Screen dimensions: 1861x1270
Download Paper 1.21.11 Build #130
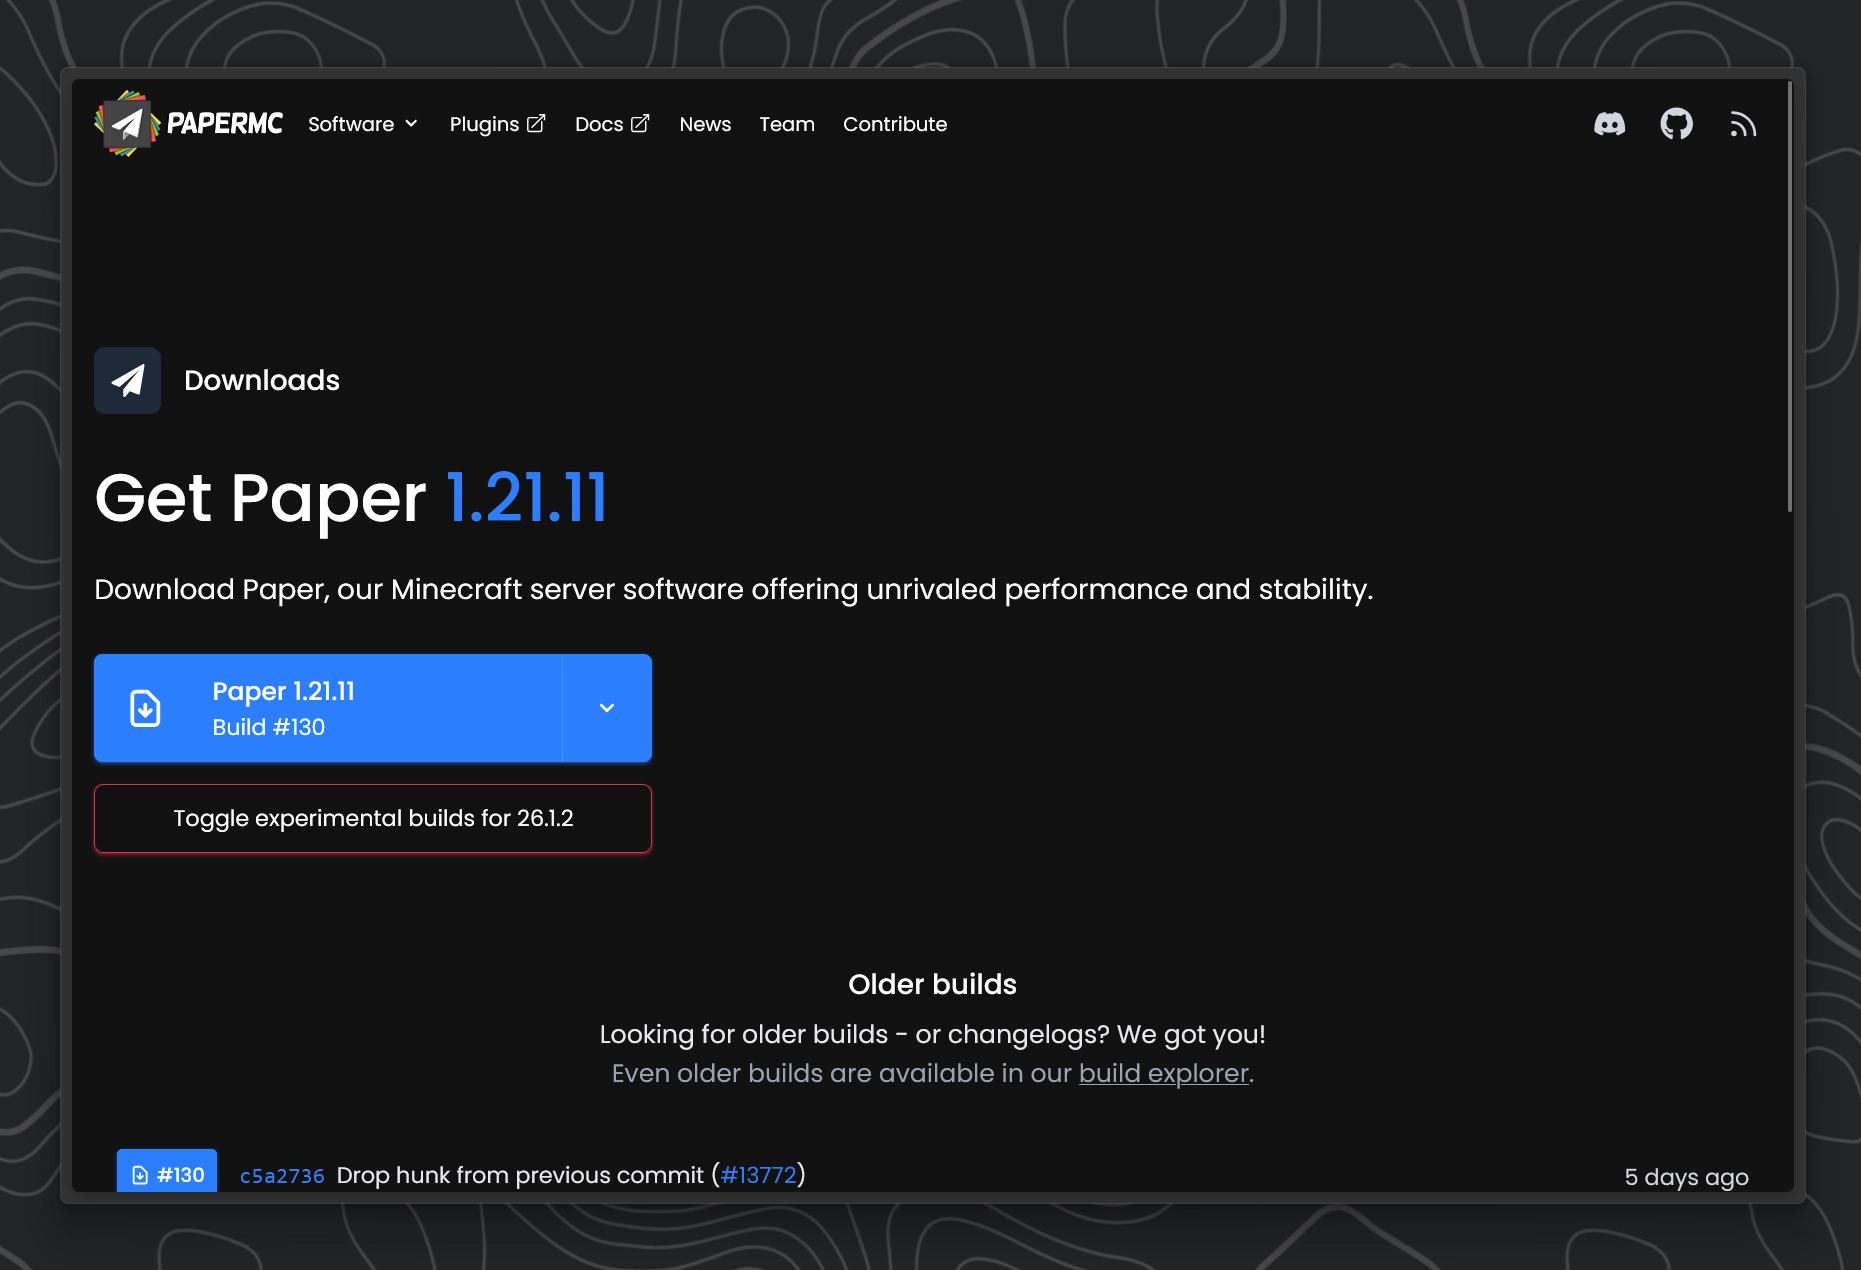(330, 707)
